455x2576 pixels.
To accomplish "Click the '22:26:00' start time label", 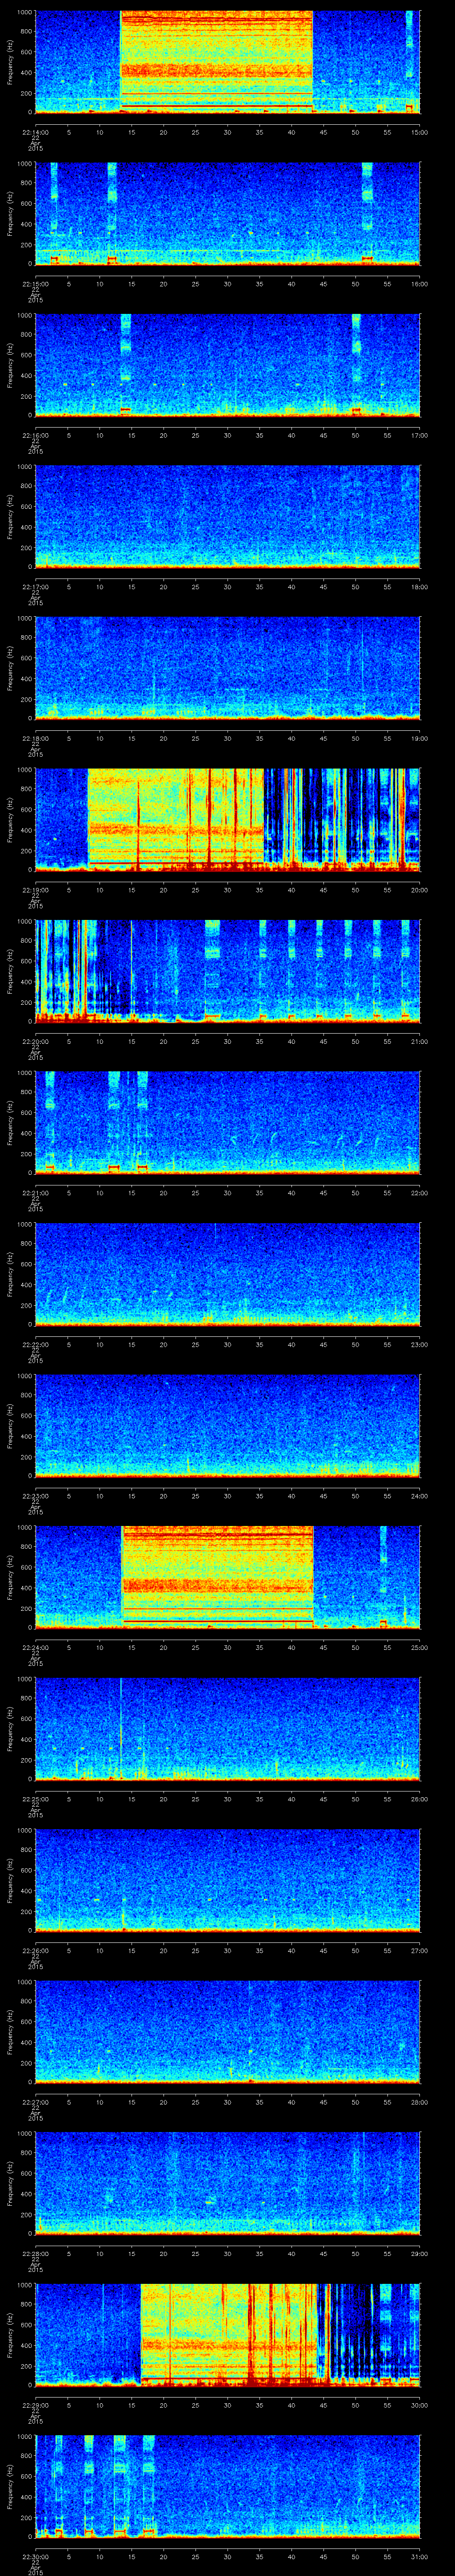I will [35, 1949].
